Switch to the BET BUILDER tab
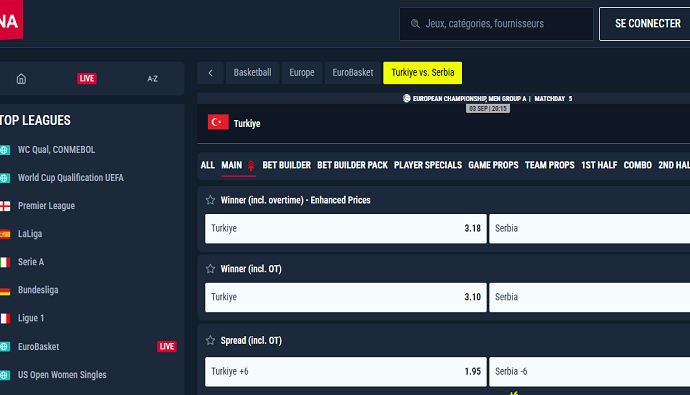690x395 pixels. (x=286, y=165)
